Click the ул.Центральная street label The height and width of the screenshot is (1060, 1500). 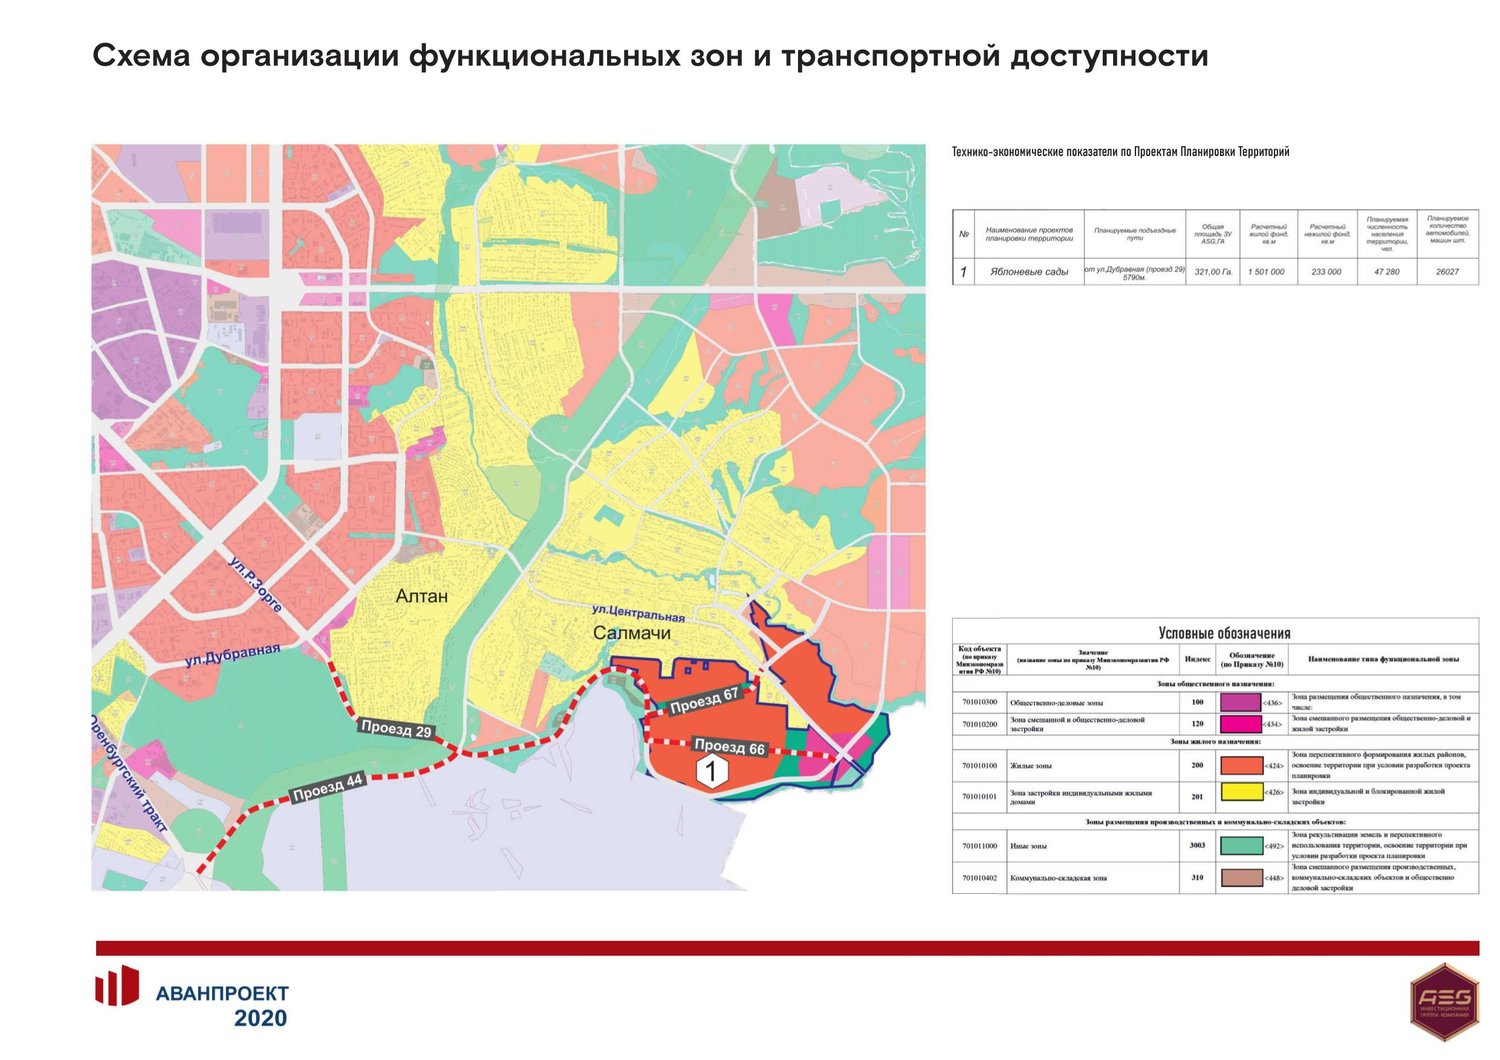click(638, 613)
